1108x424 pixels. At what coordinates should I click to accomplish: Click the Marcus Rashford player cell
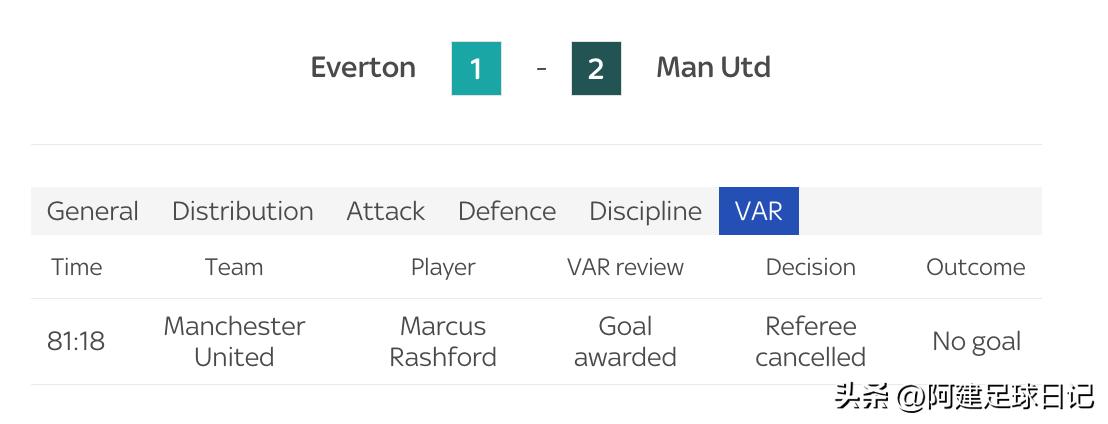coord(443,341)
